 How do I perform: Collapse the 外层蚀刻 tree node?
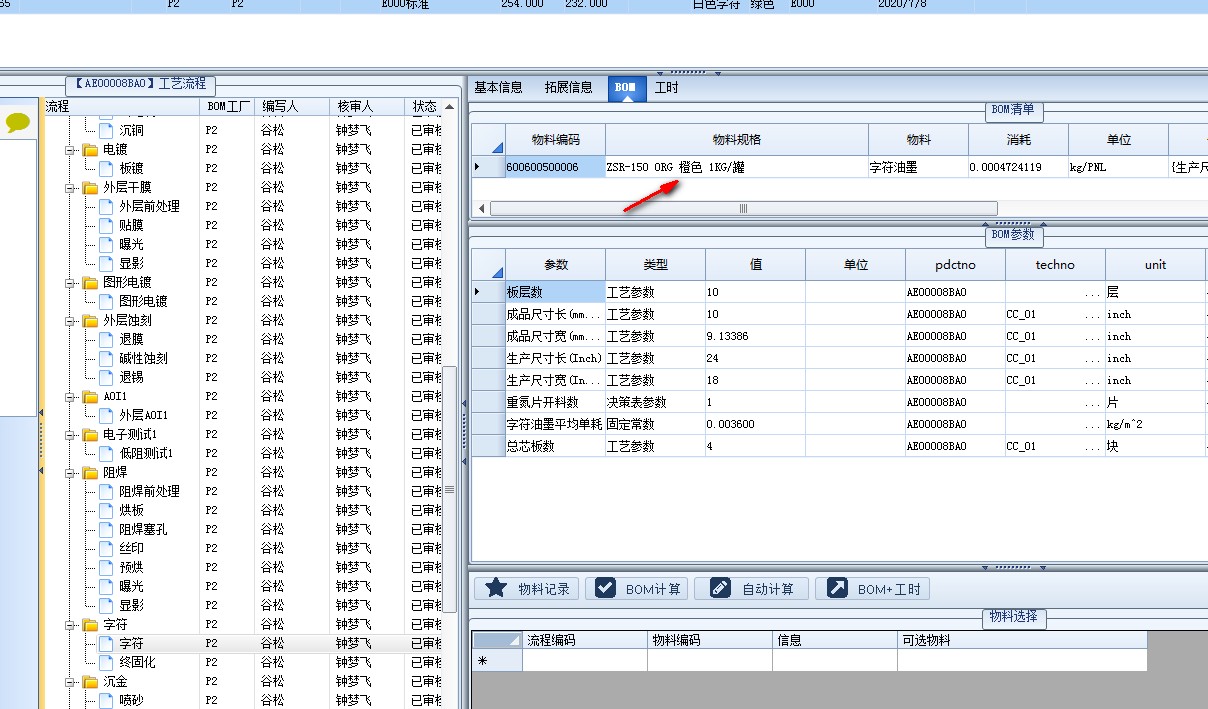pos(72,320)
